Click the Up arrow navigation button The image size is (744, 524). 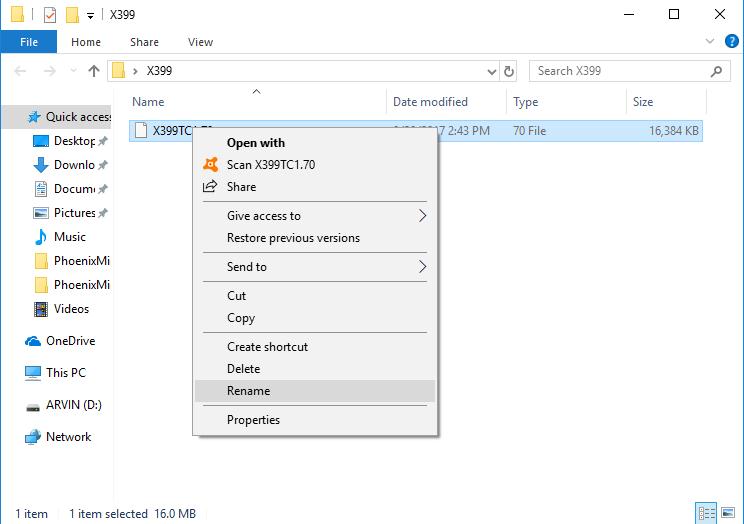click(94, 71)
